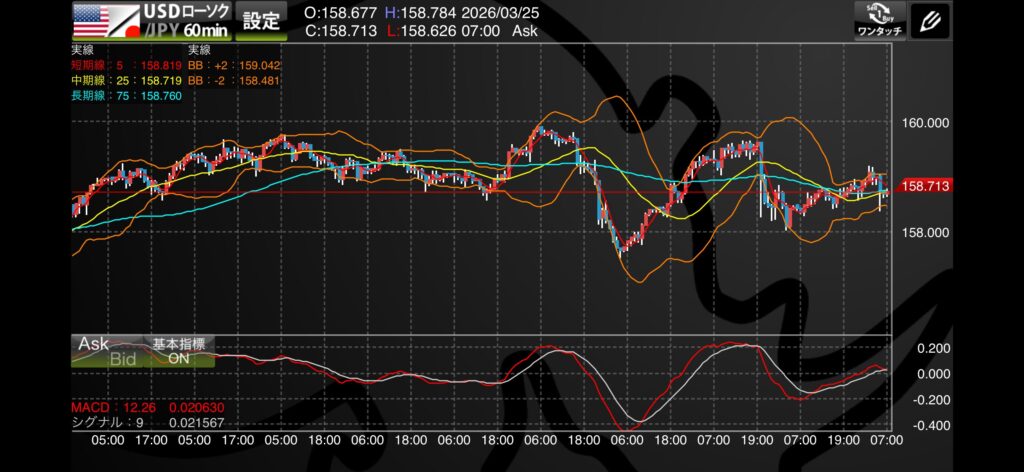Viewport: 1024px width, 472px height.
Task: Tap the BB +2 upper band legend
Action: [233, 64]
